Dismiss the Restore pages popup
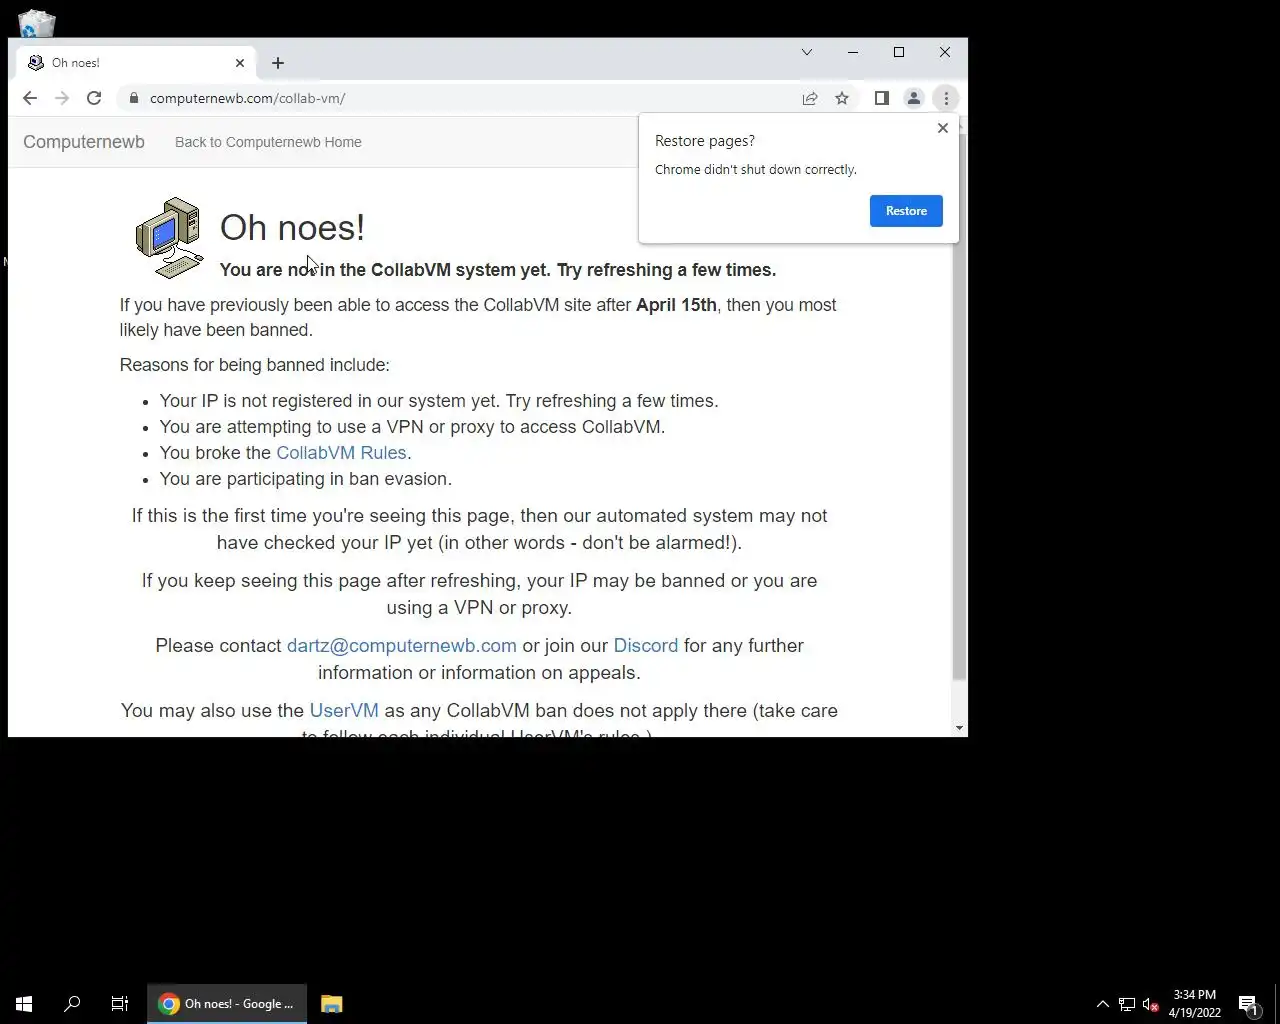 pos(943,128)
